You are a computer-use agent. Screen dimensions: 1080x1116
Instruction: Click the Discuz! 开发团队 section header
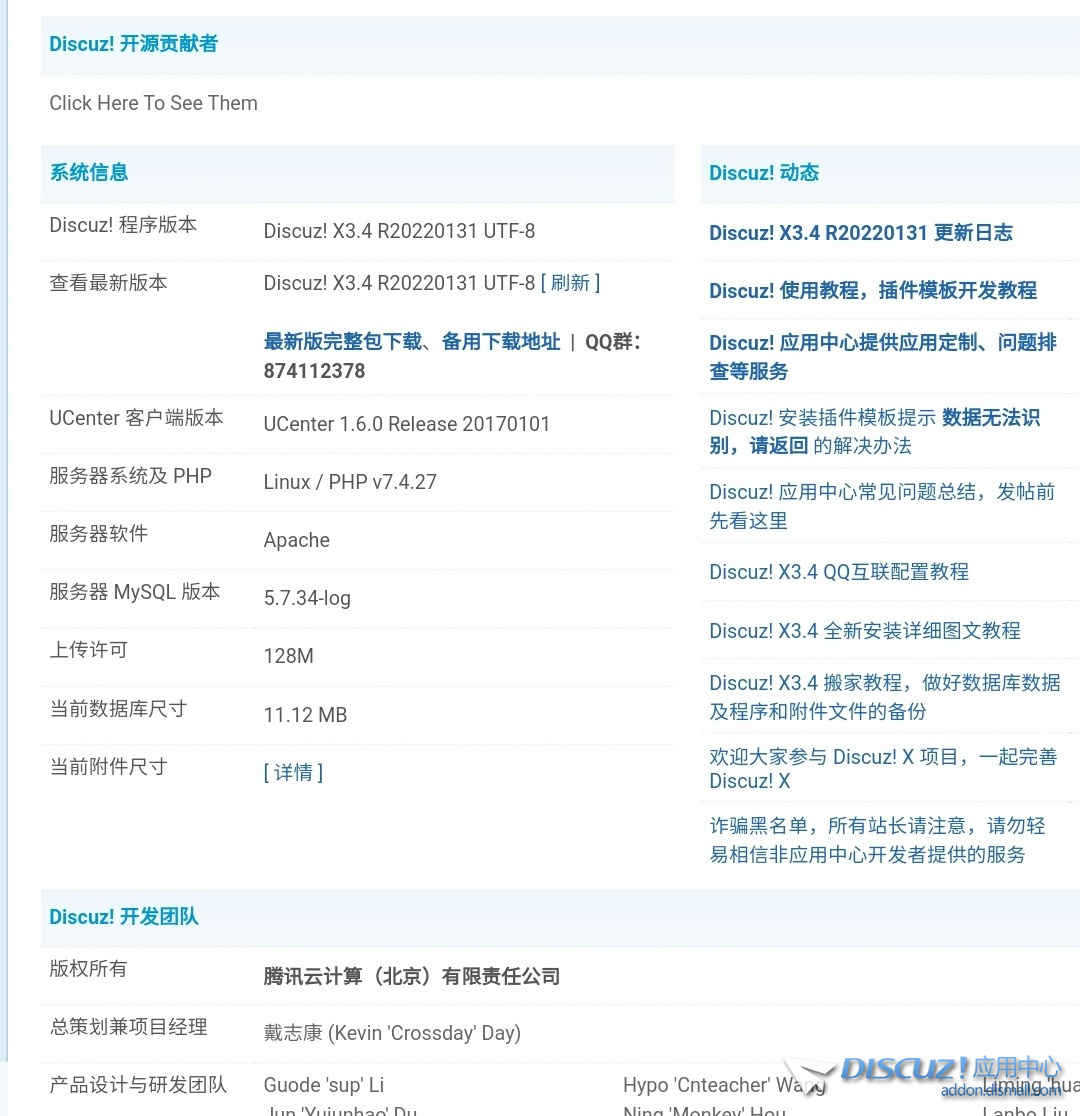[124, 917]
